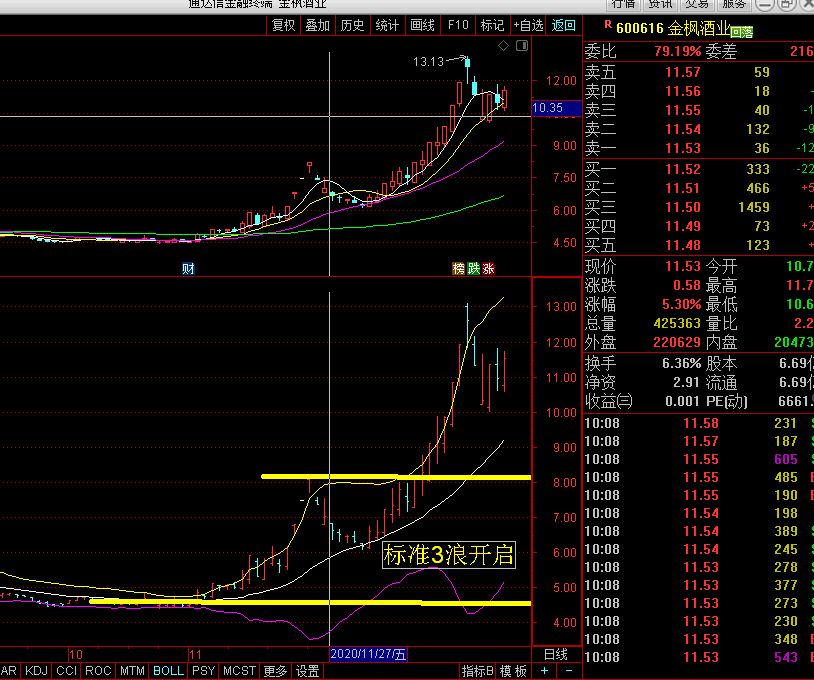Screen dimensions: 814x680
Task: Select the KDJ indicator tab
Action: click(x=36, y=671)
